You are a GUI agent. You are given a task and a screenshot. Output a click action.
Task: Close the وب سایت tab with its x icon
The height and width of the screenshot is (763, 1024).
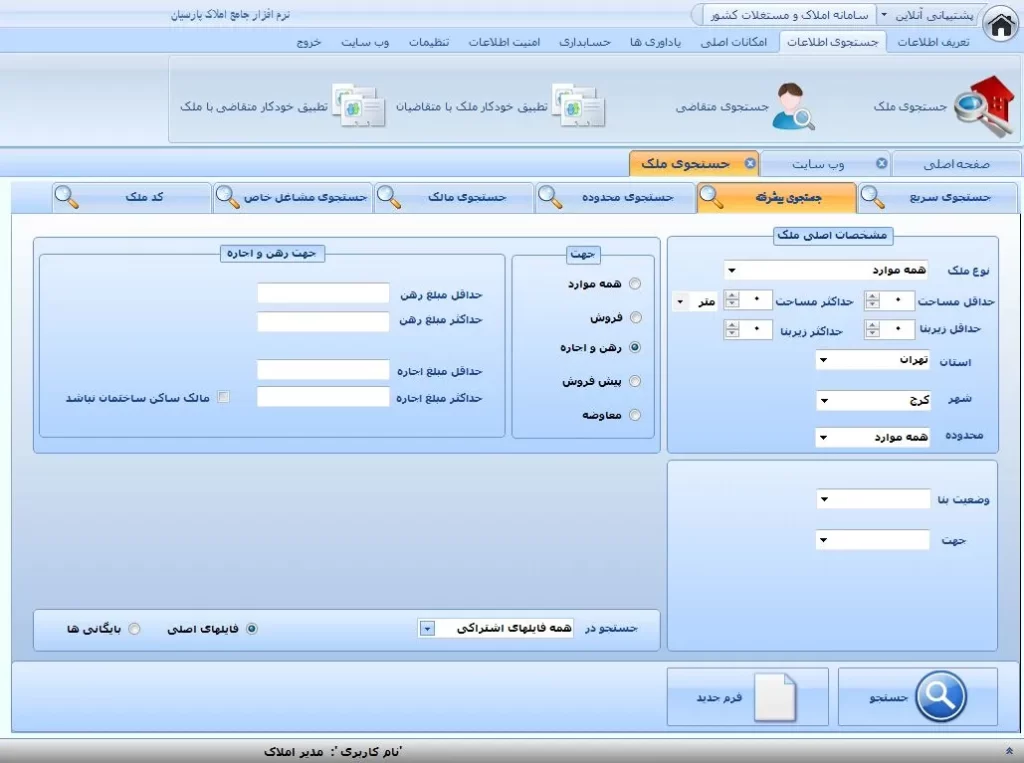click(x=881, y=164)
